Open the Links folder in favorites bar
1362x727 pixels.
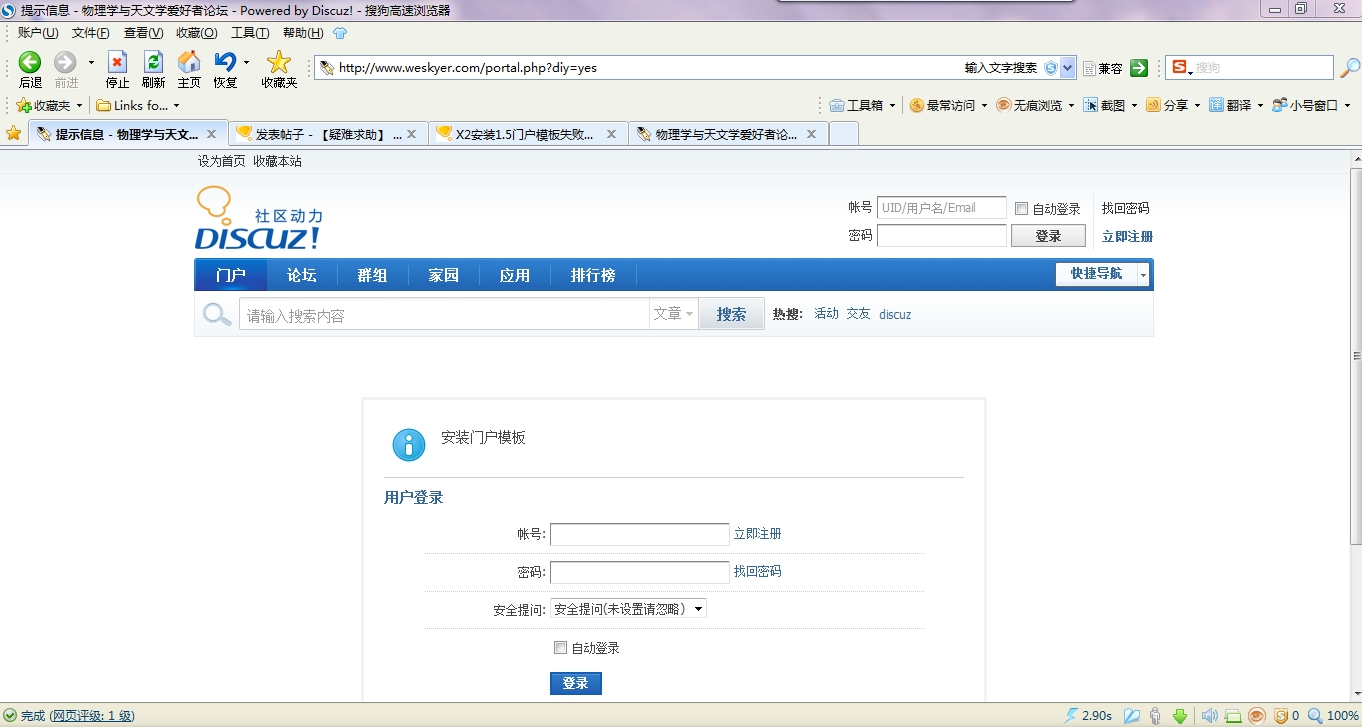tap(138, 105)
